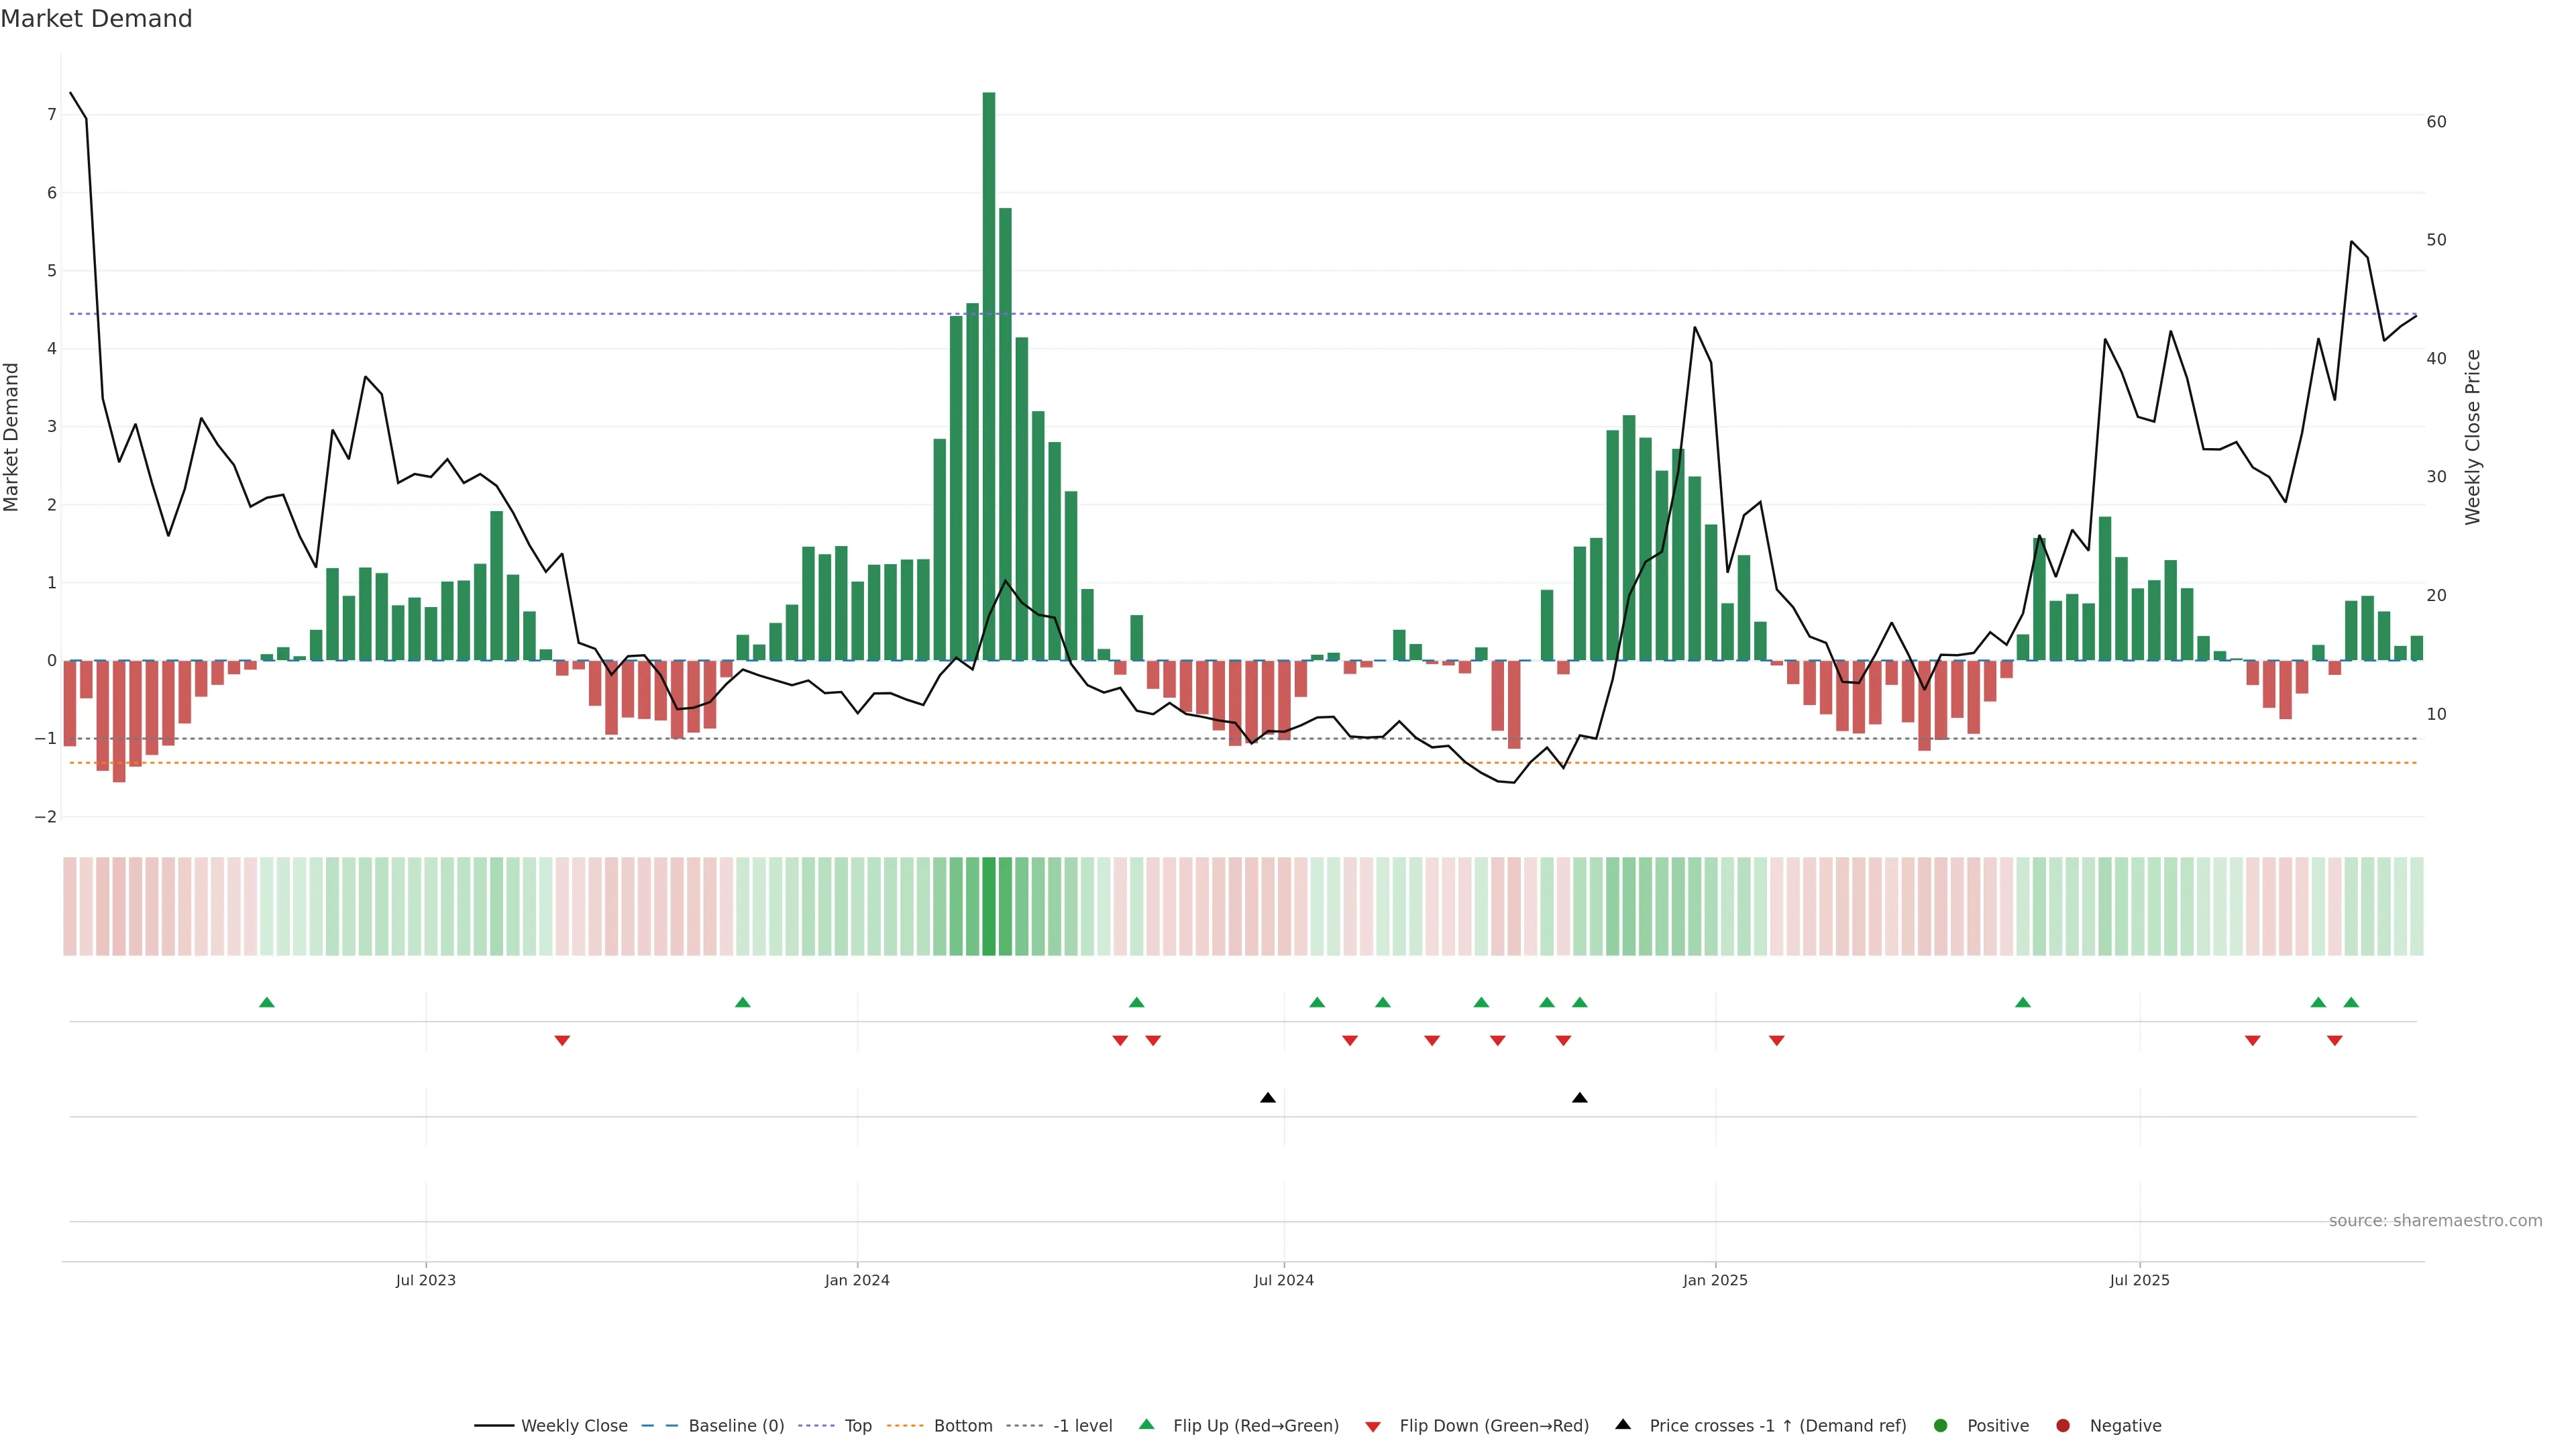Screen dimensions: 2576x1449
Task: Select the leftmost red Flip Down marker
Action: (x=562, y=1041)
